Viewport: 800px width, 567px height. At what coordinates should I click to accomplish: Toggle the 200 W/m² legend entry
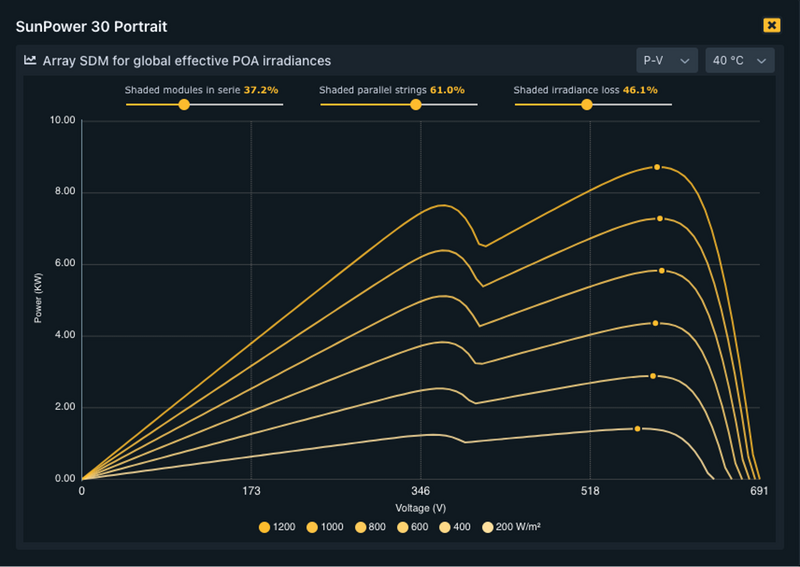pyautogui.click(x=511, y=526)
